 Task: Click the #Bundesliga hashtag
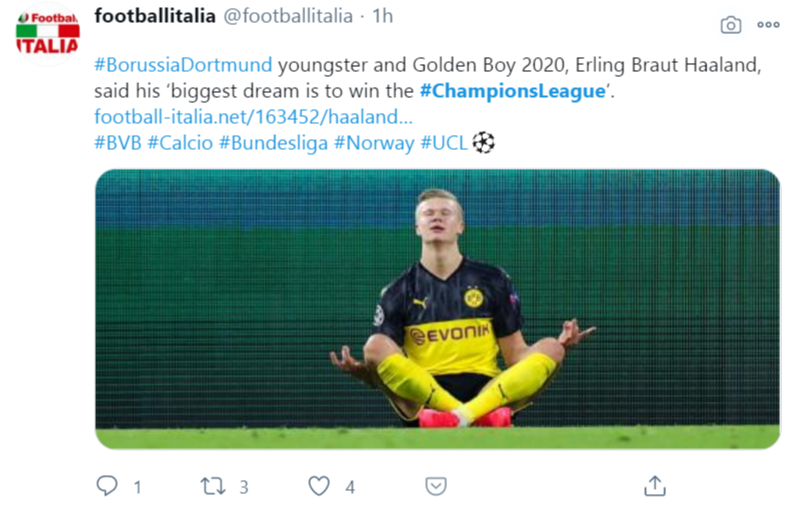(x=273, y=143)
